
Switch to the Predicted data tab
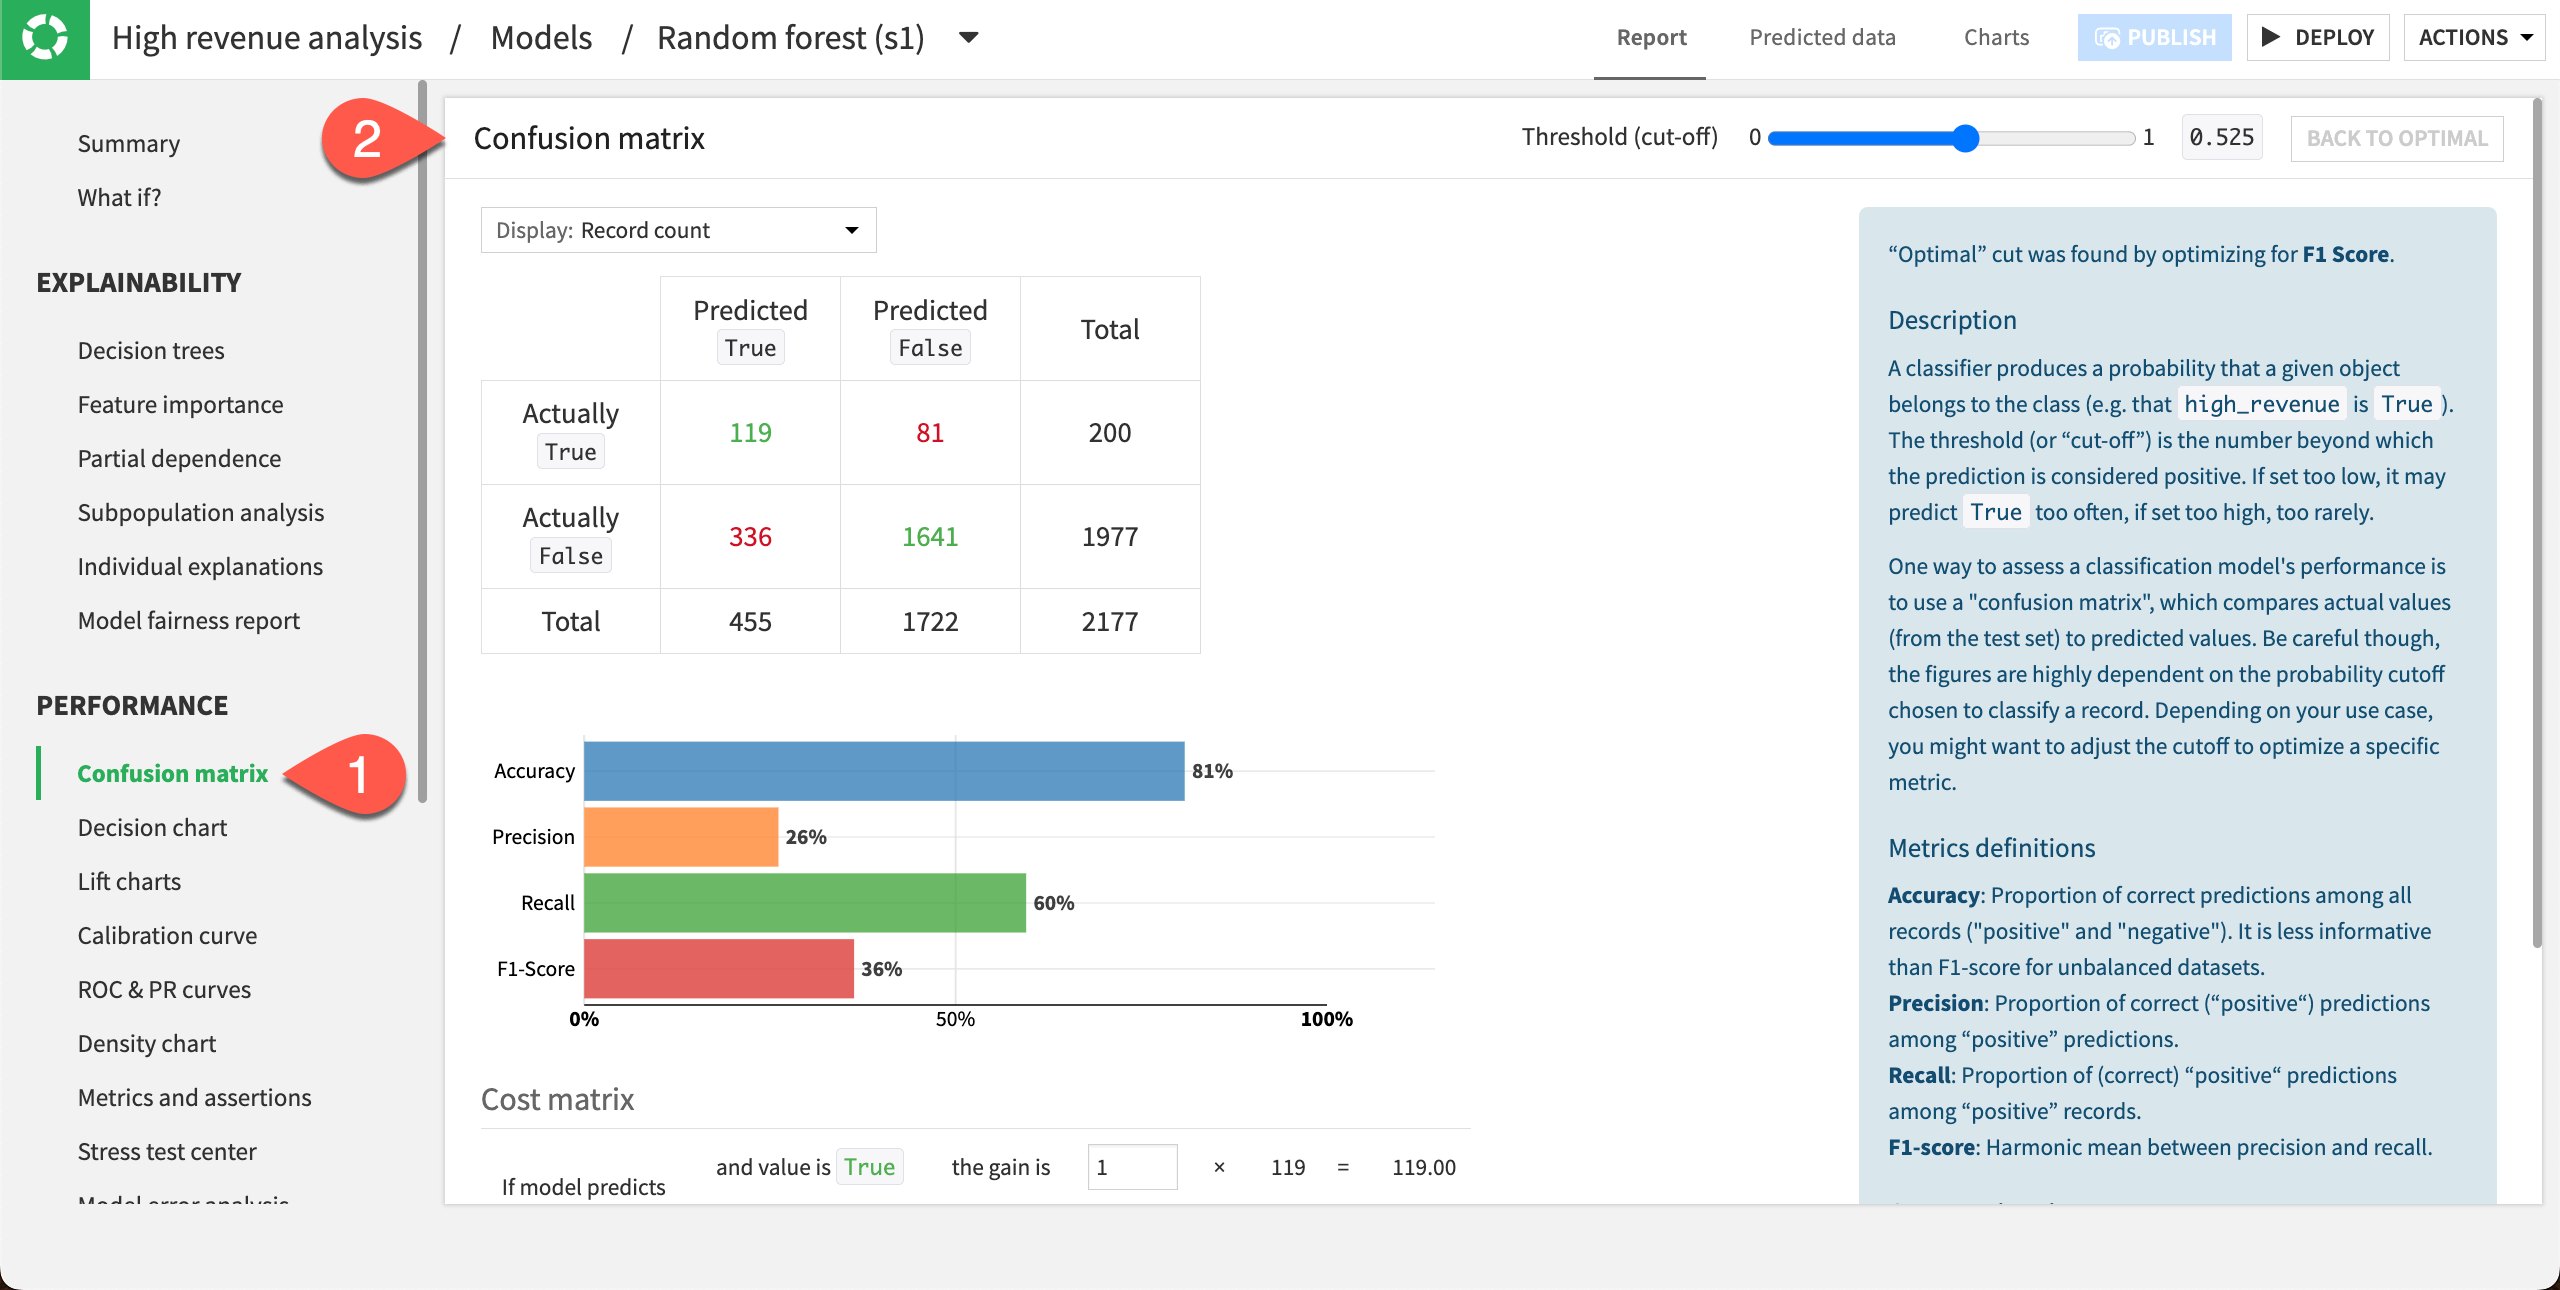click(x=1822, y=38)
